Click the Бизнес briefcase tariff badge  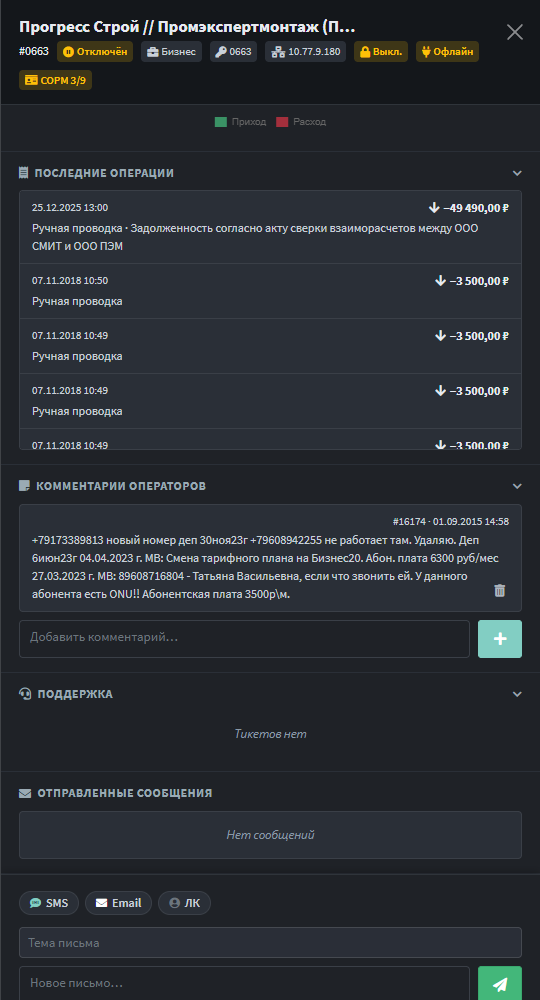(x=171, y=52)
